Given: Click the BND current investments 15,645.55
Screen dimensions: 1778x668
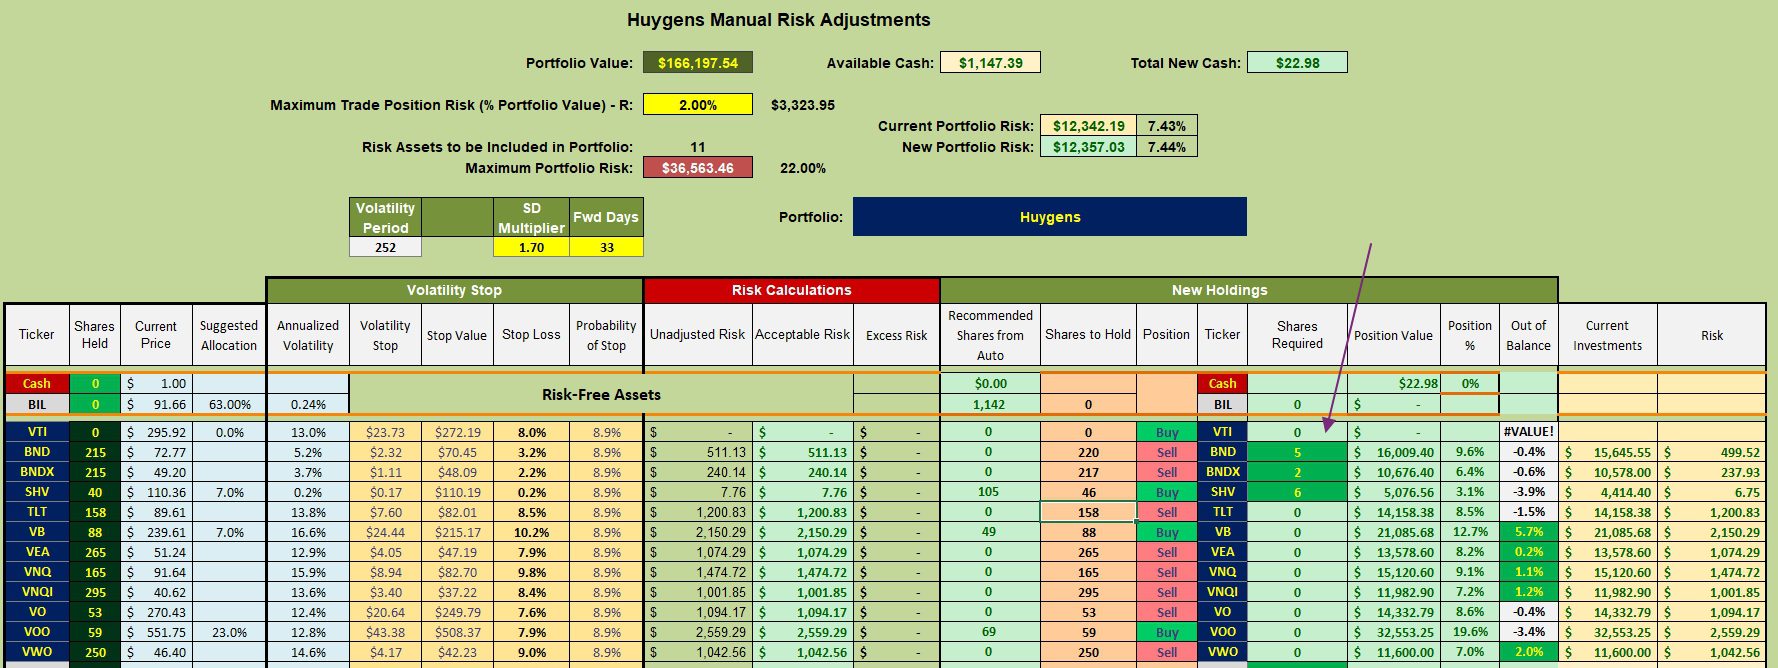Looking at the screenshot, I should pyautogui.click(x=1608, y=452).
